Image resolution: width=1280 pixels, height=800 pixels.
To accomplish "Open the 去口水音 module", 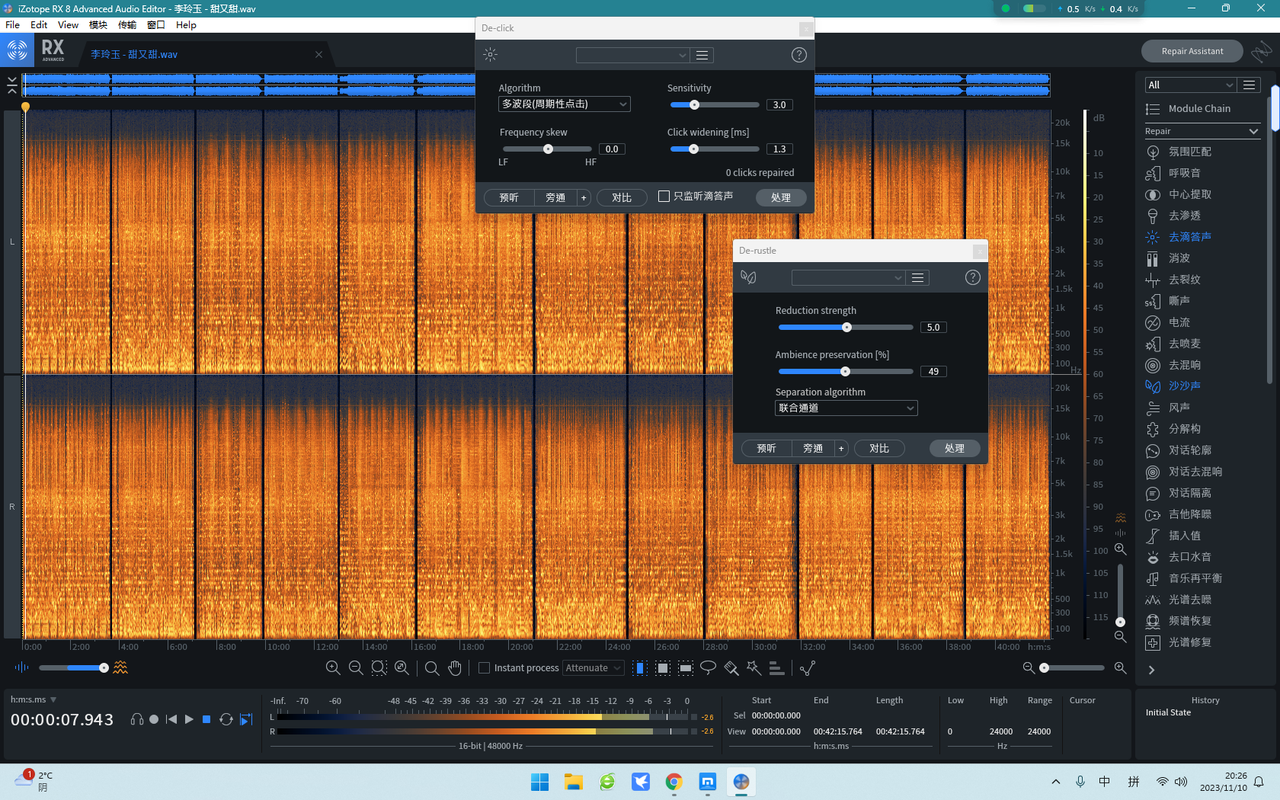I will coord(1190,557).
